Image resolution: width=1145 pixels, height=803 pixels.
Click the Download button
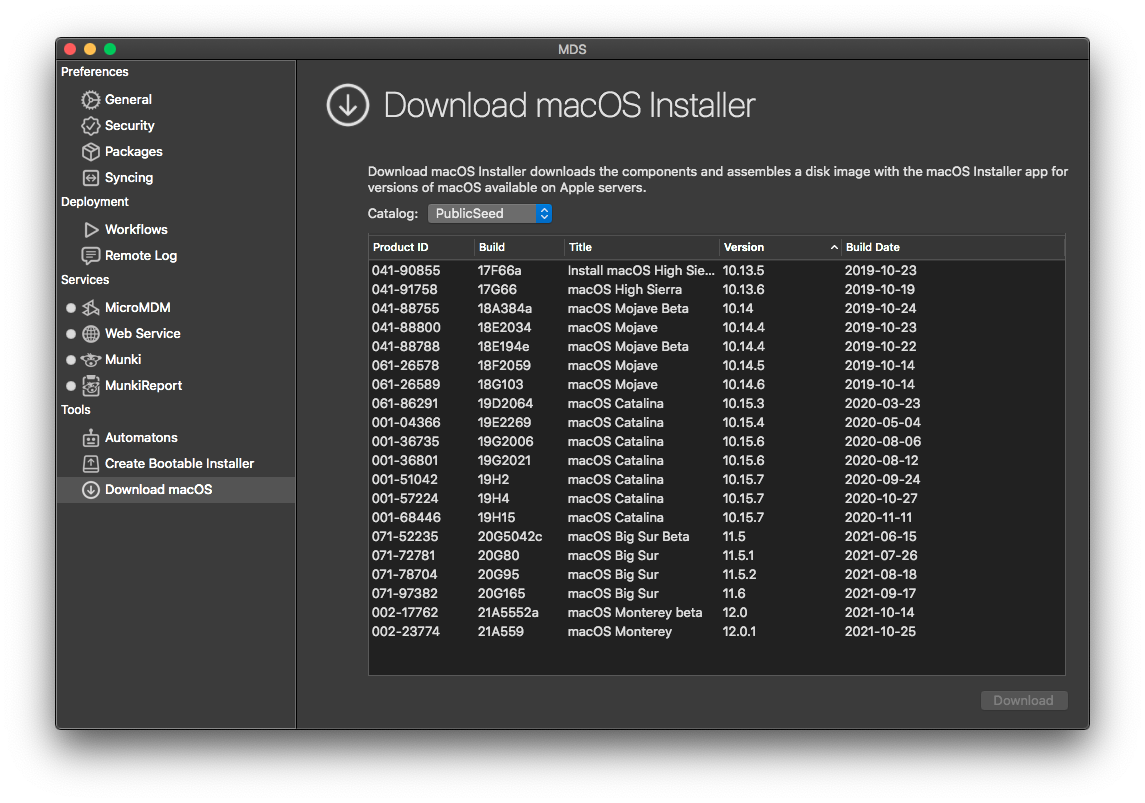click(x=1024, y=700)
